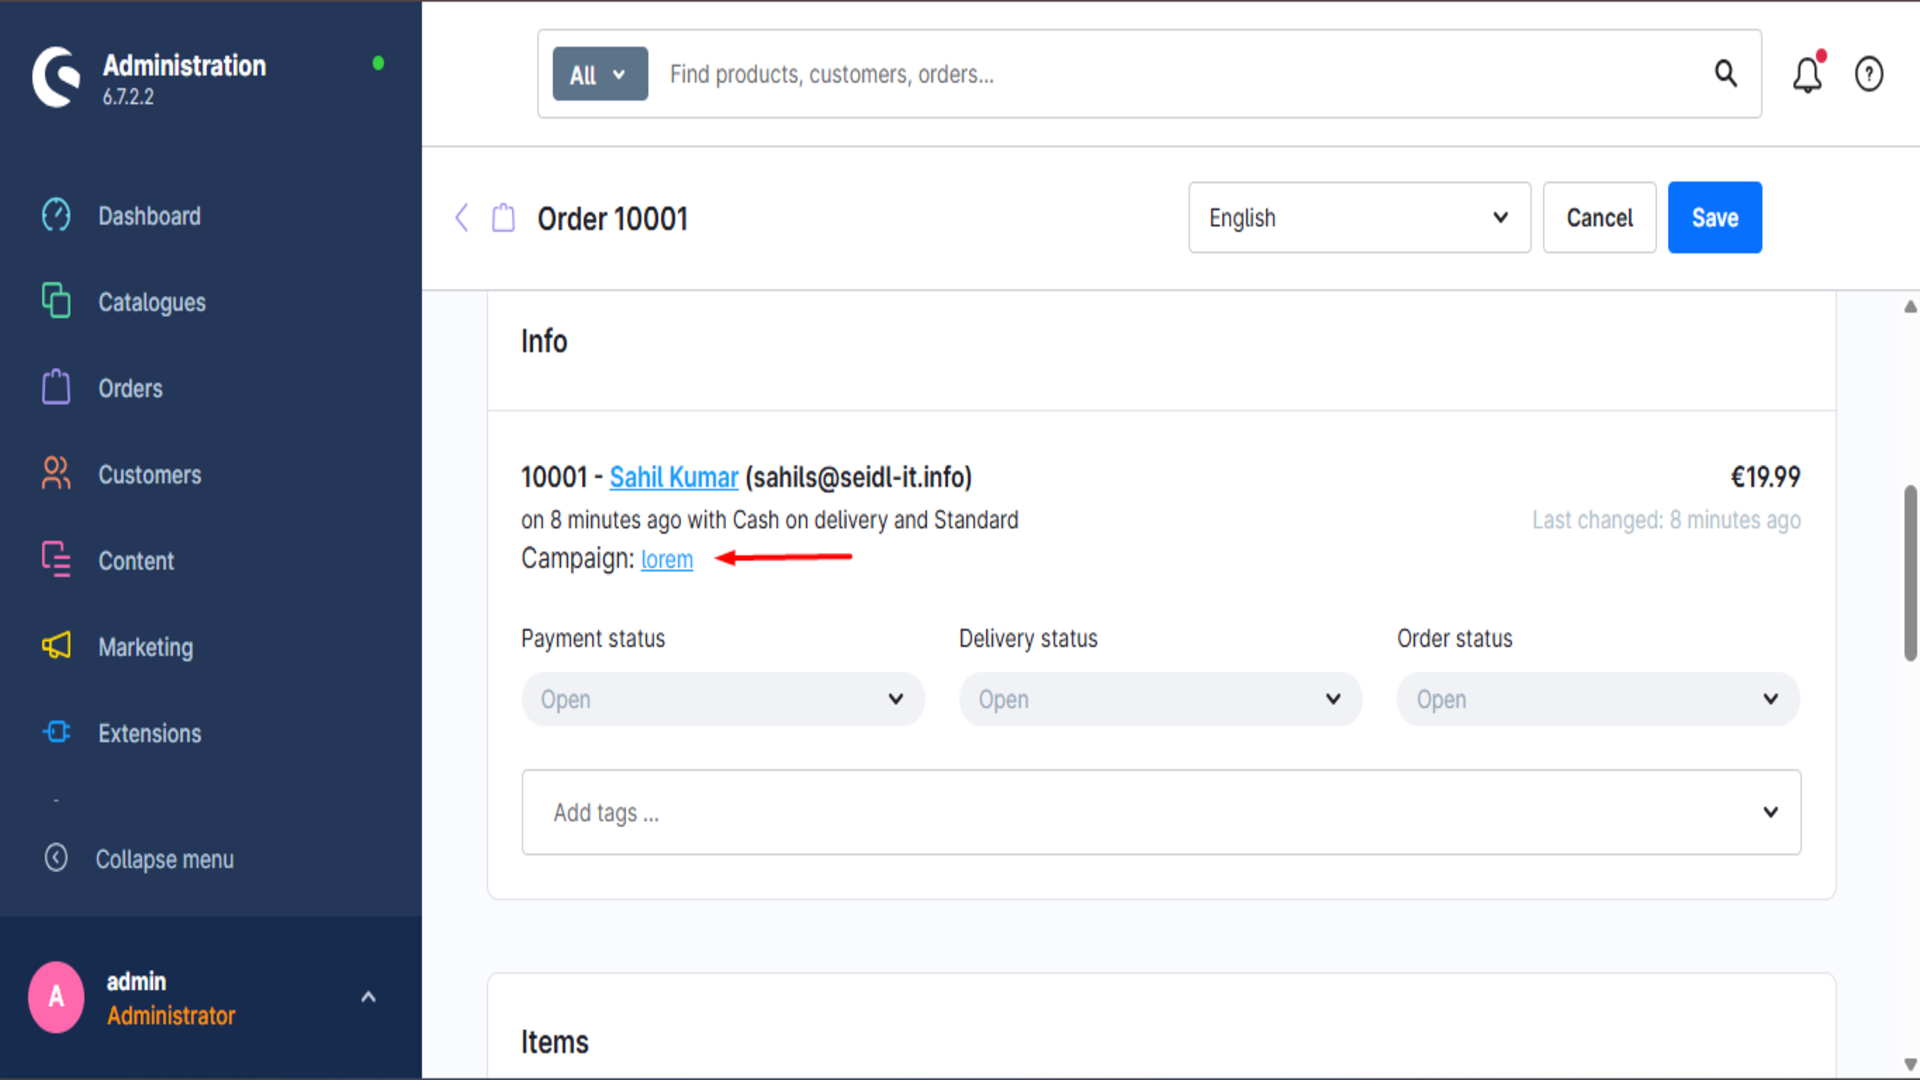The image size is (1920, 1080).
Task: Open the Sahil Kumar customer link
Action: (x=673, y=477)
